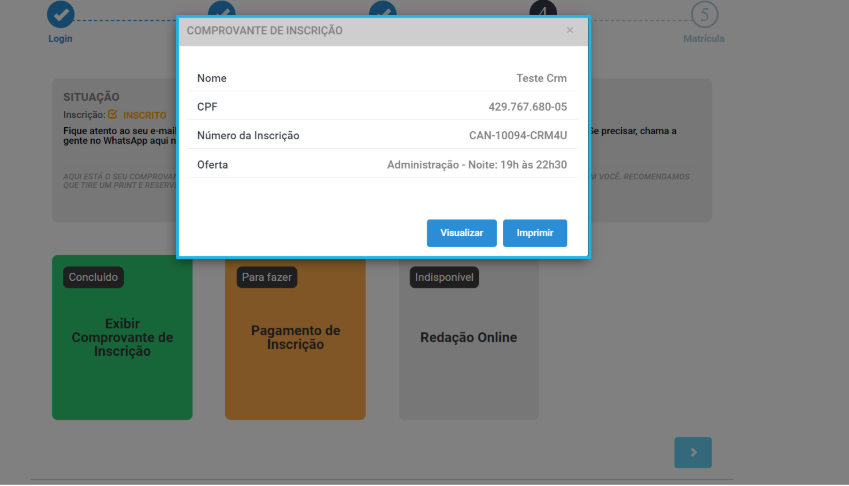Click the Oferta field label
The image size is (849, 486).
pyautogui.click(x=212, y=165)
